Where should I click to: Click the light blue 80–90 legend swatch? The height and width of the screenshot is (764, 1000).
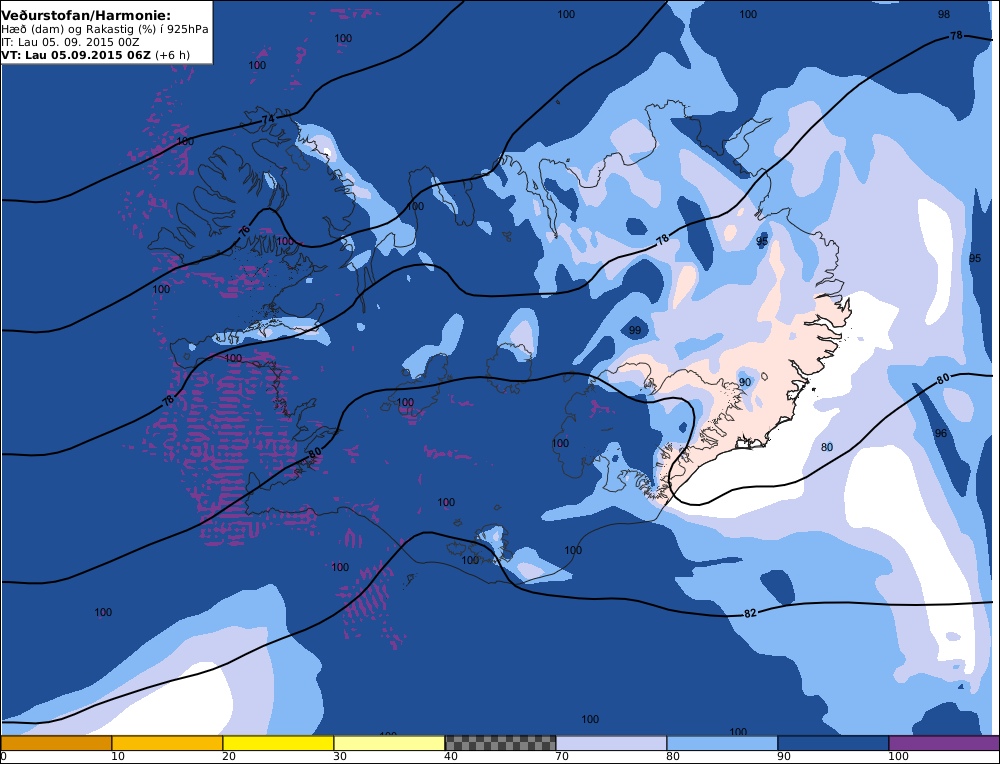pyautogui.click(x=722, y=743)
